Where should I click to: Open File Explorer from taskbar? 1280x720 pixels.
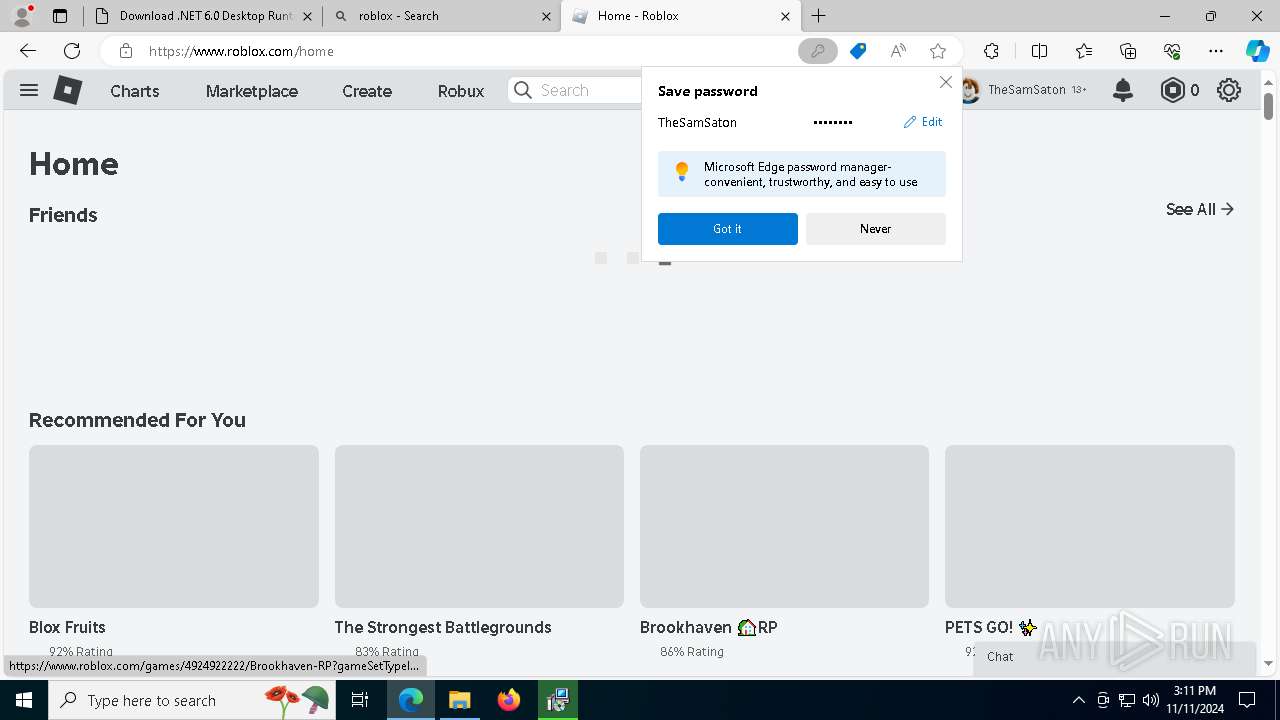(459, 700)
